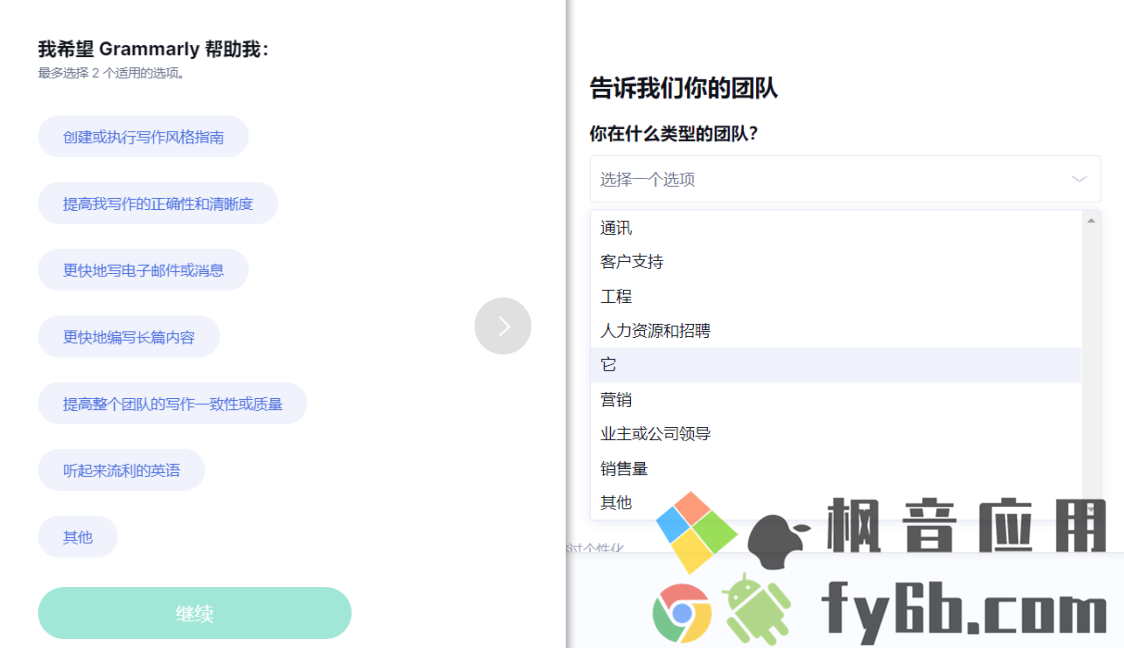Viewport: 1124px width, 648px height.
Task: Click the dropdown list scrollbar up arrow
Action: (1091, 221)
